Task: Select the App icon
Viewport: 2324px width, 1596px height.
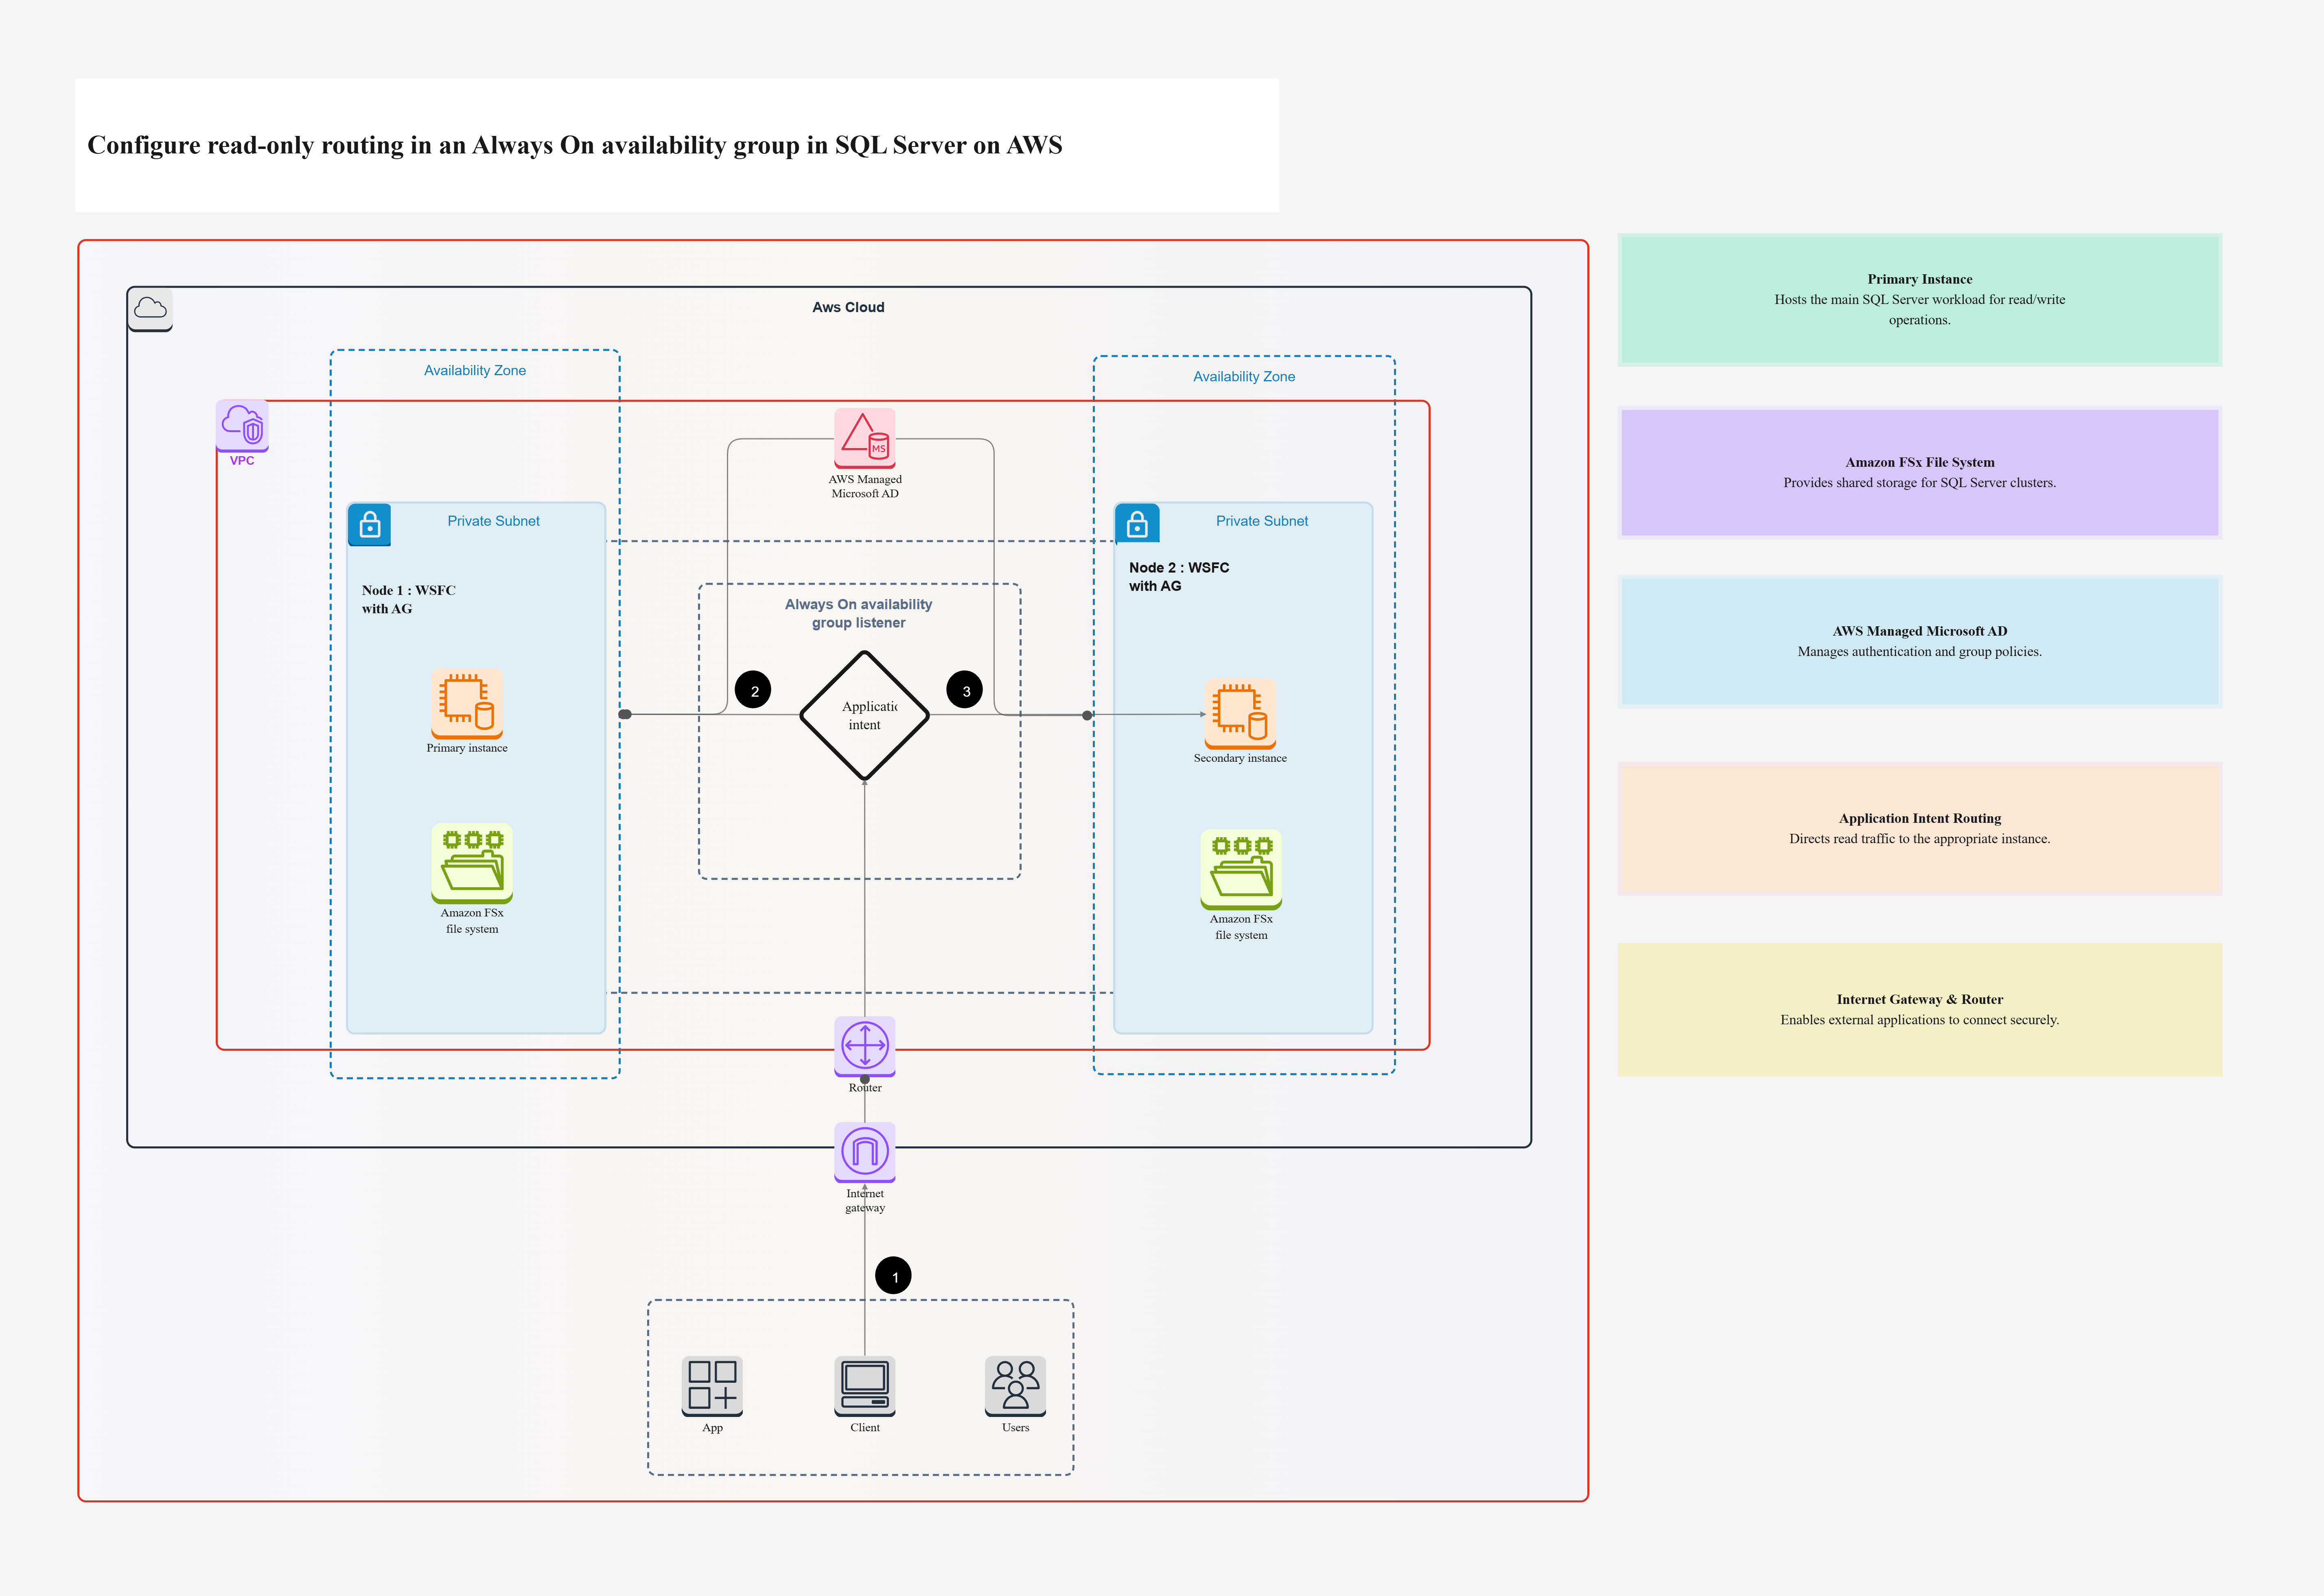Action: (712, 1386)
